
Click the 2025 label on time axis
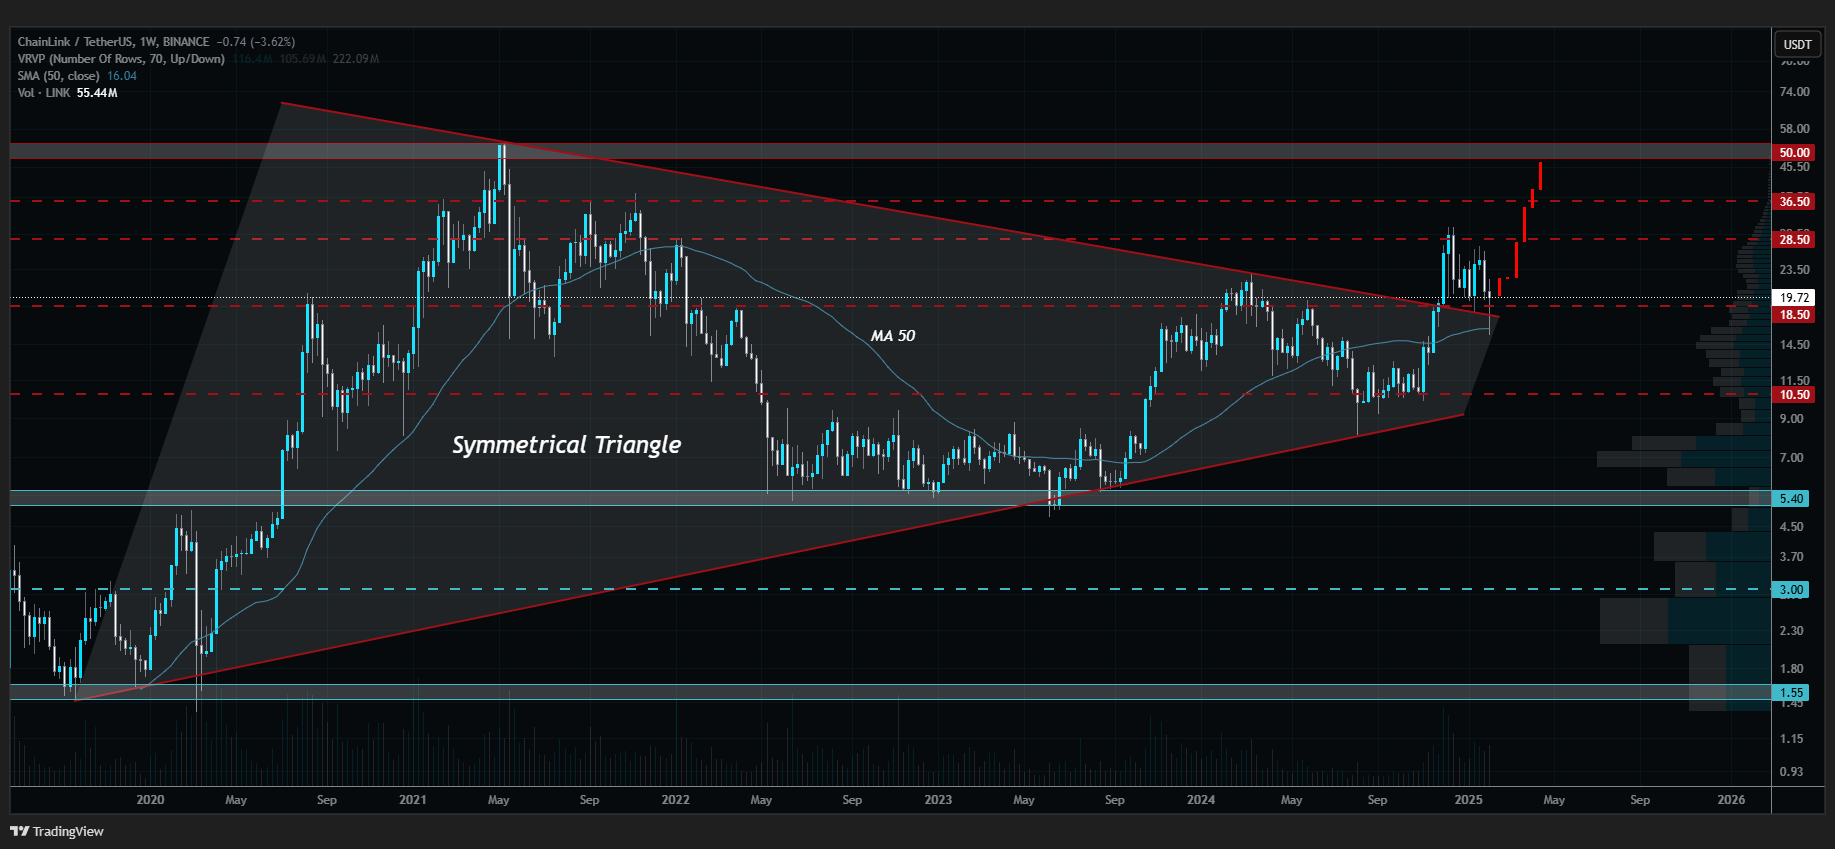pos(1468,800)
